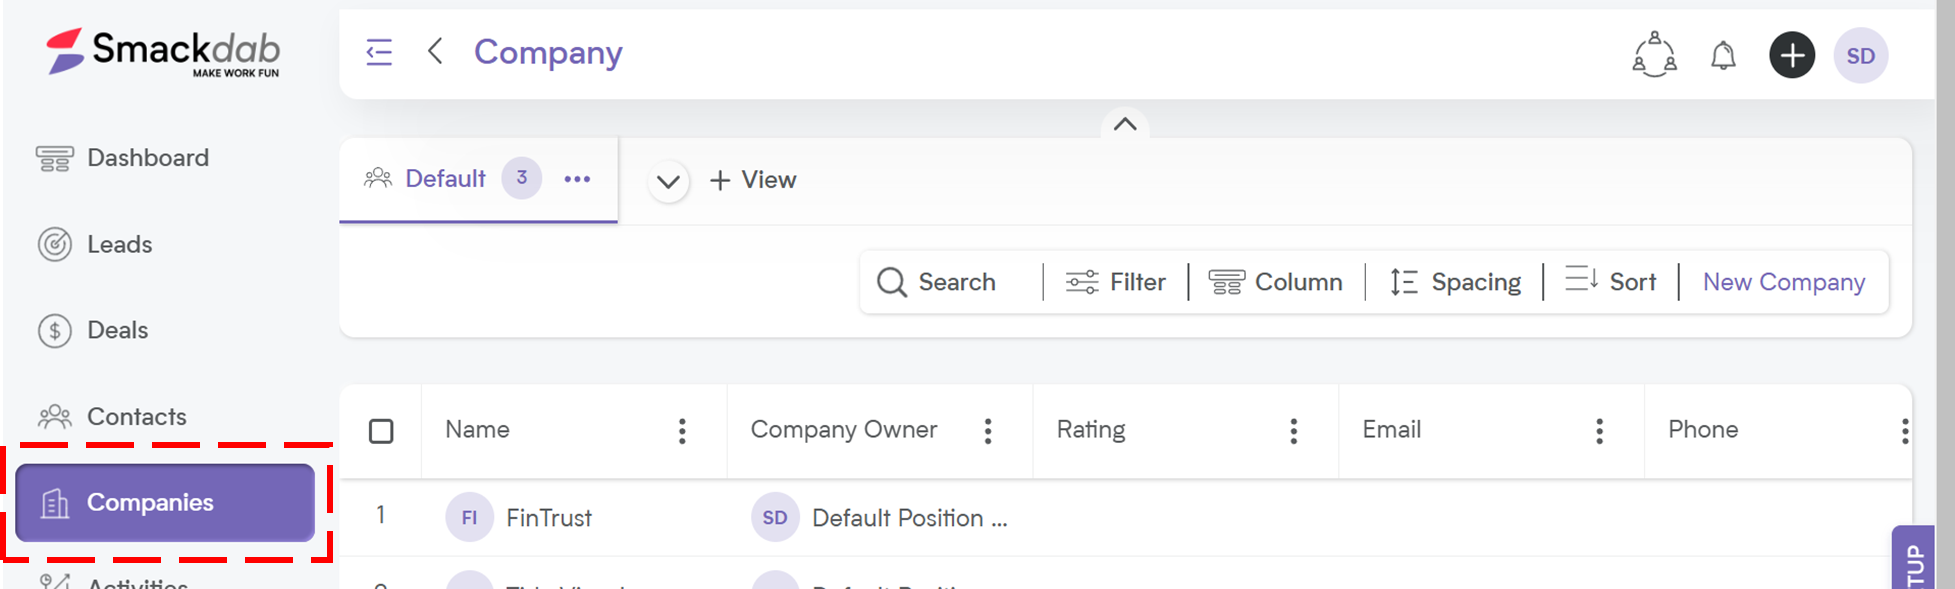Screen dimensions: 1955x589
Task: Click the Company page title
Action: [548, 52]
